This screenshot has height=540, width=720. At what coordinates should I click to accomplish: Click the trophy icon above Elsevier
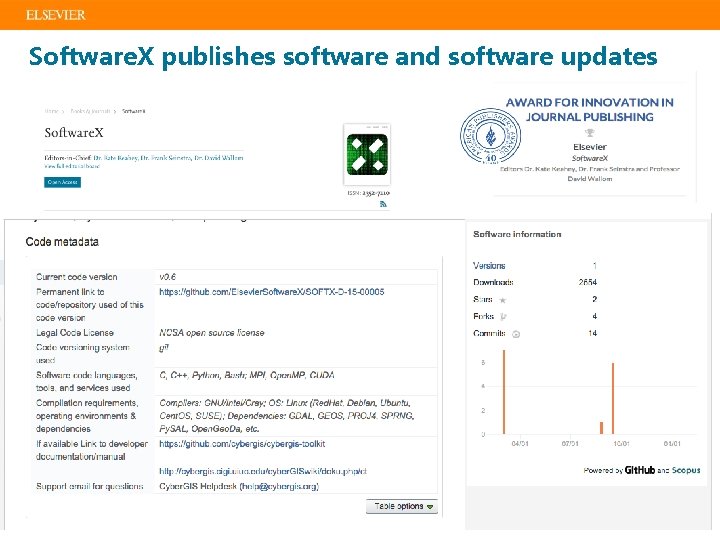pos(590,133)
